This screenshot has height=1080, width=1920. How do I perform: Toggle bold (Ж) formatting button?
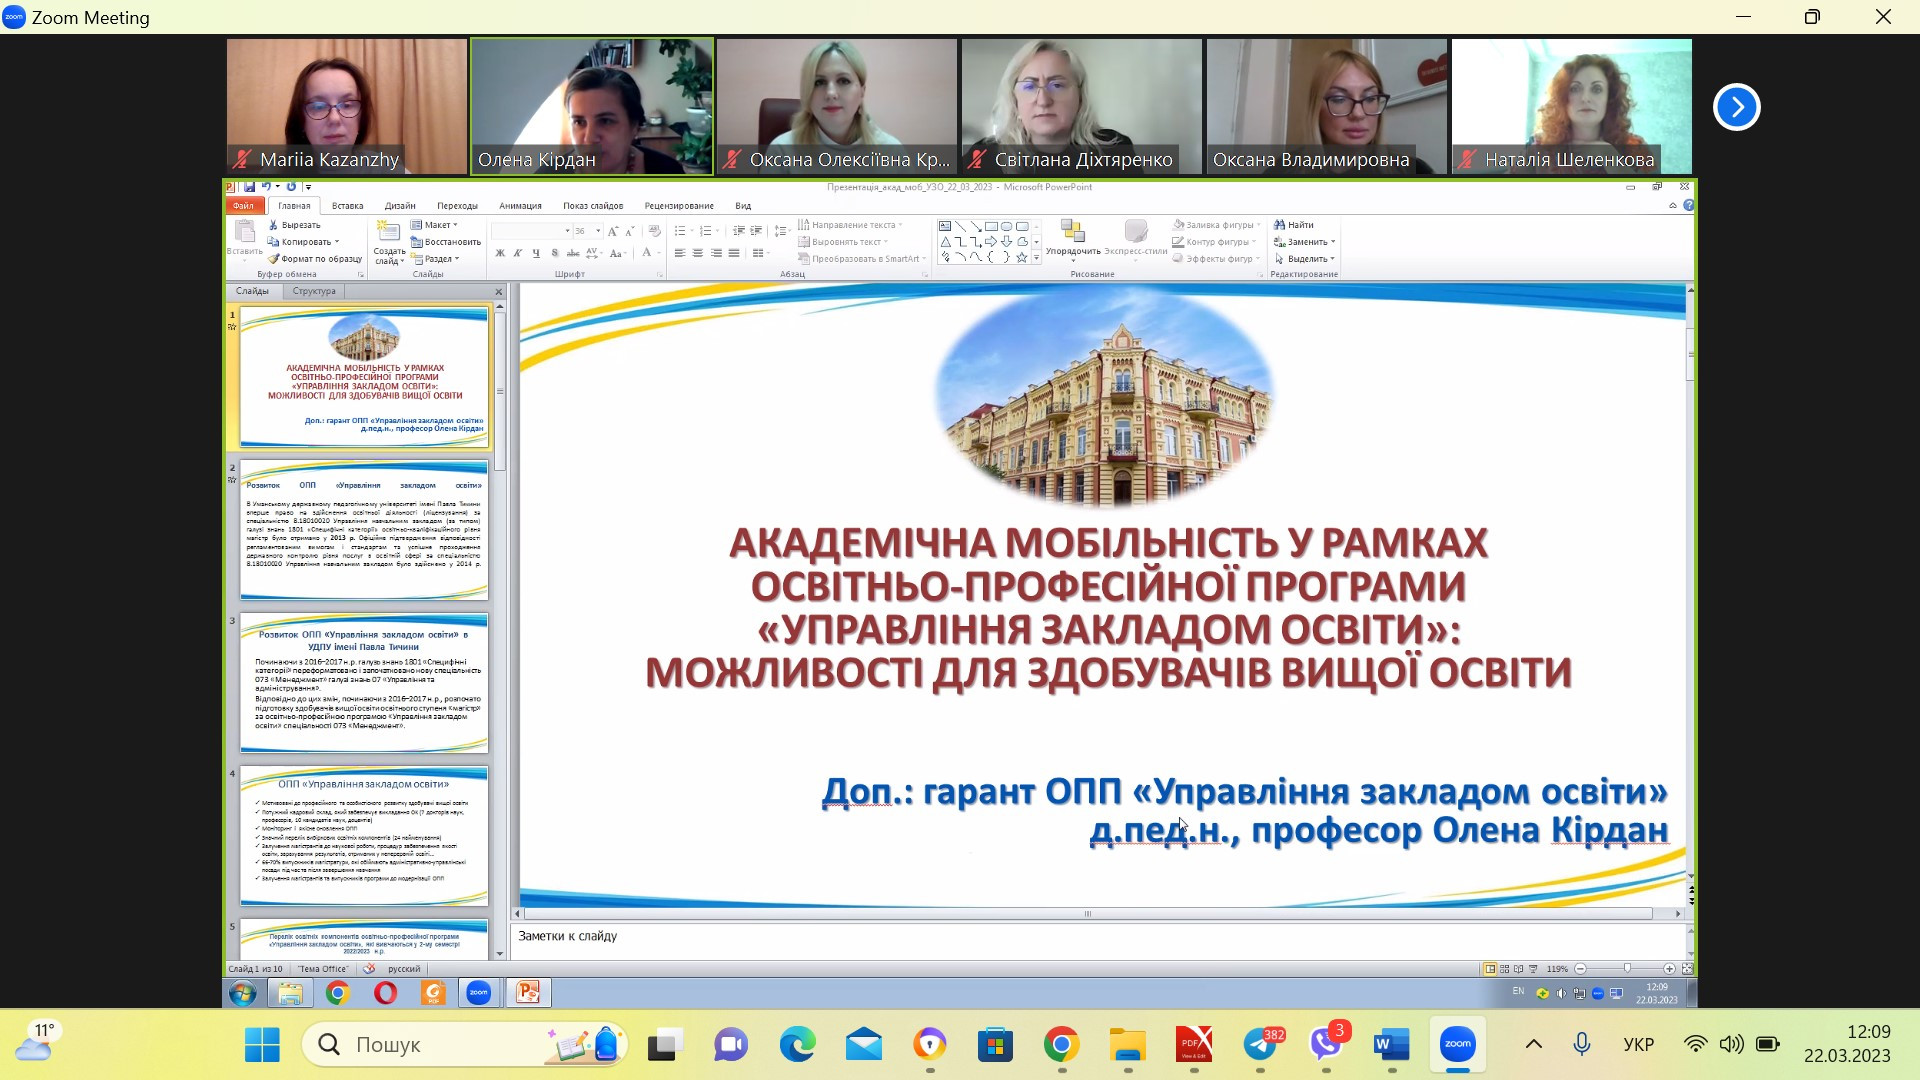[500, 254]
